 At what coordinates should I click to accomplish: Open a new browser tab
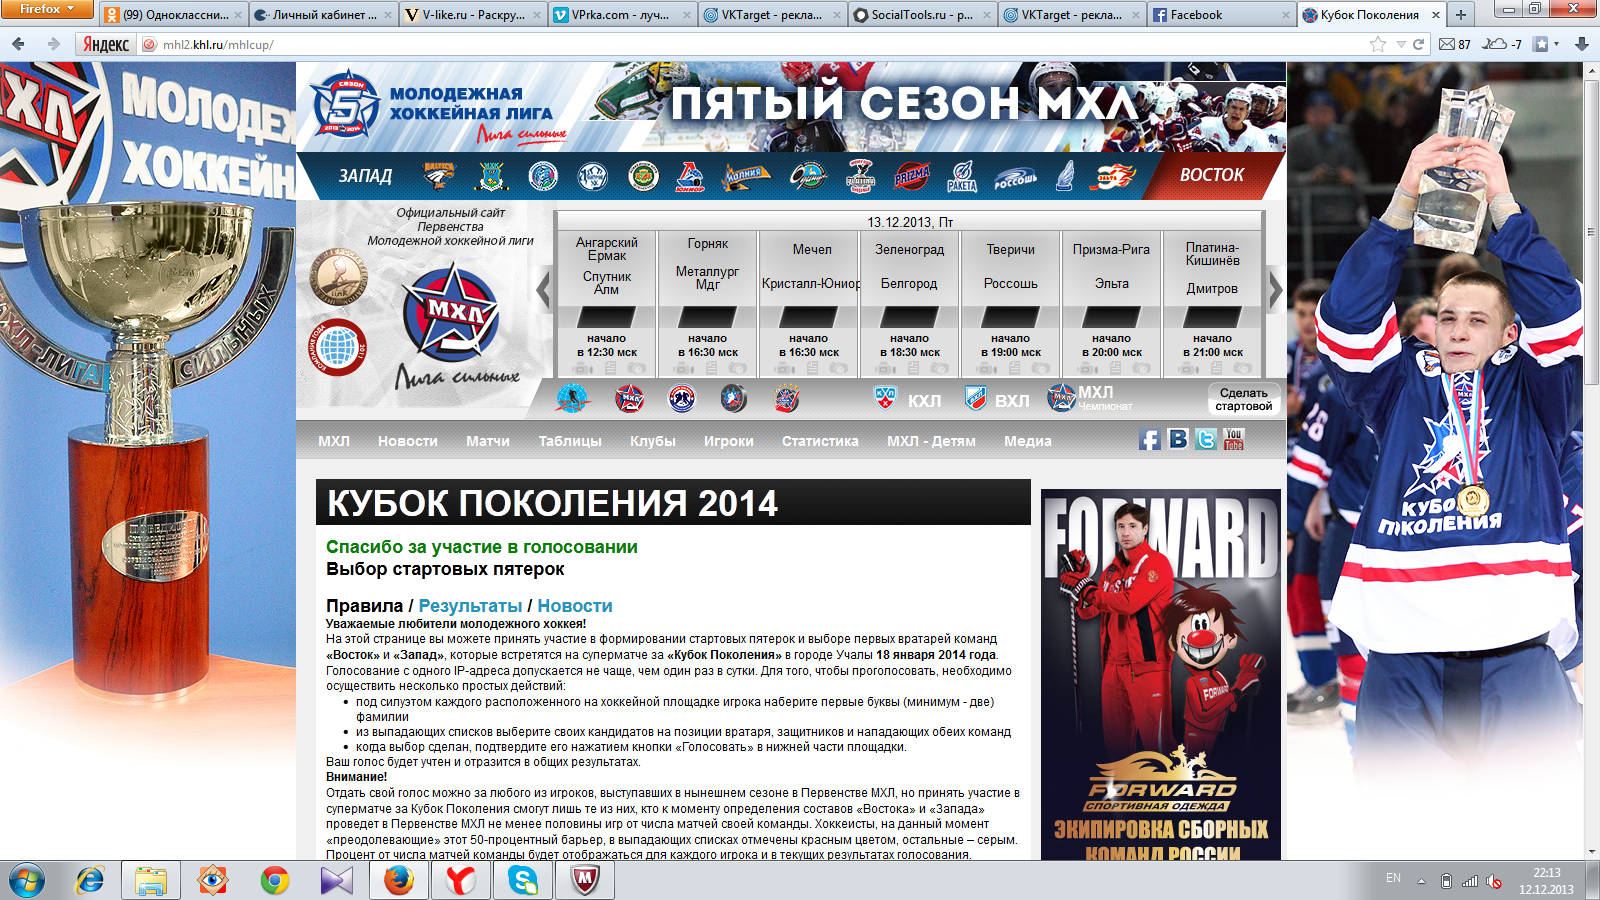point(1461,14)
